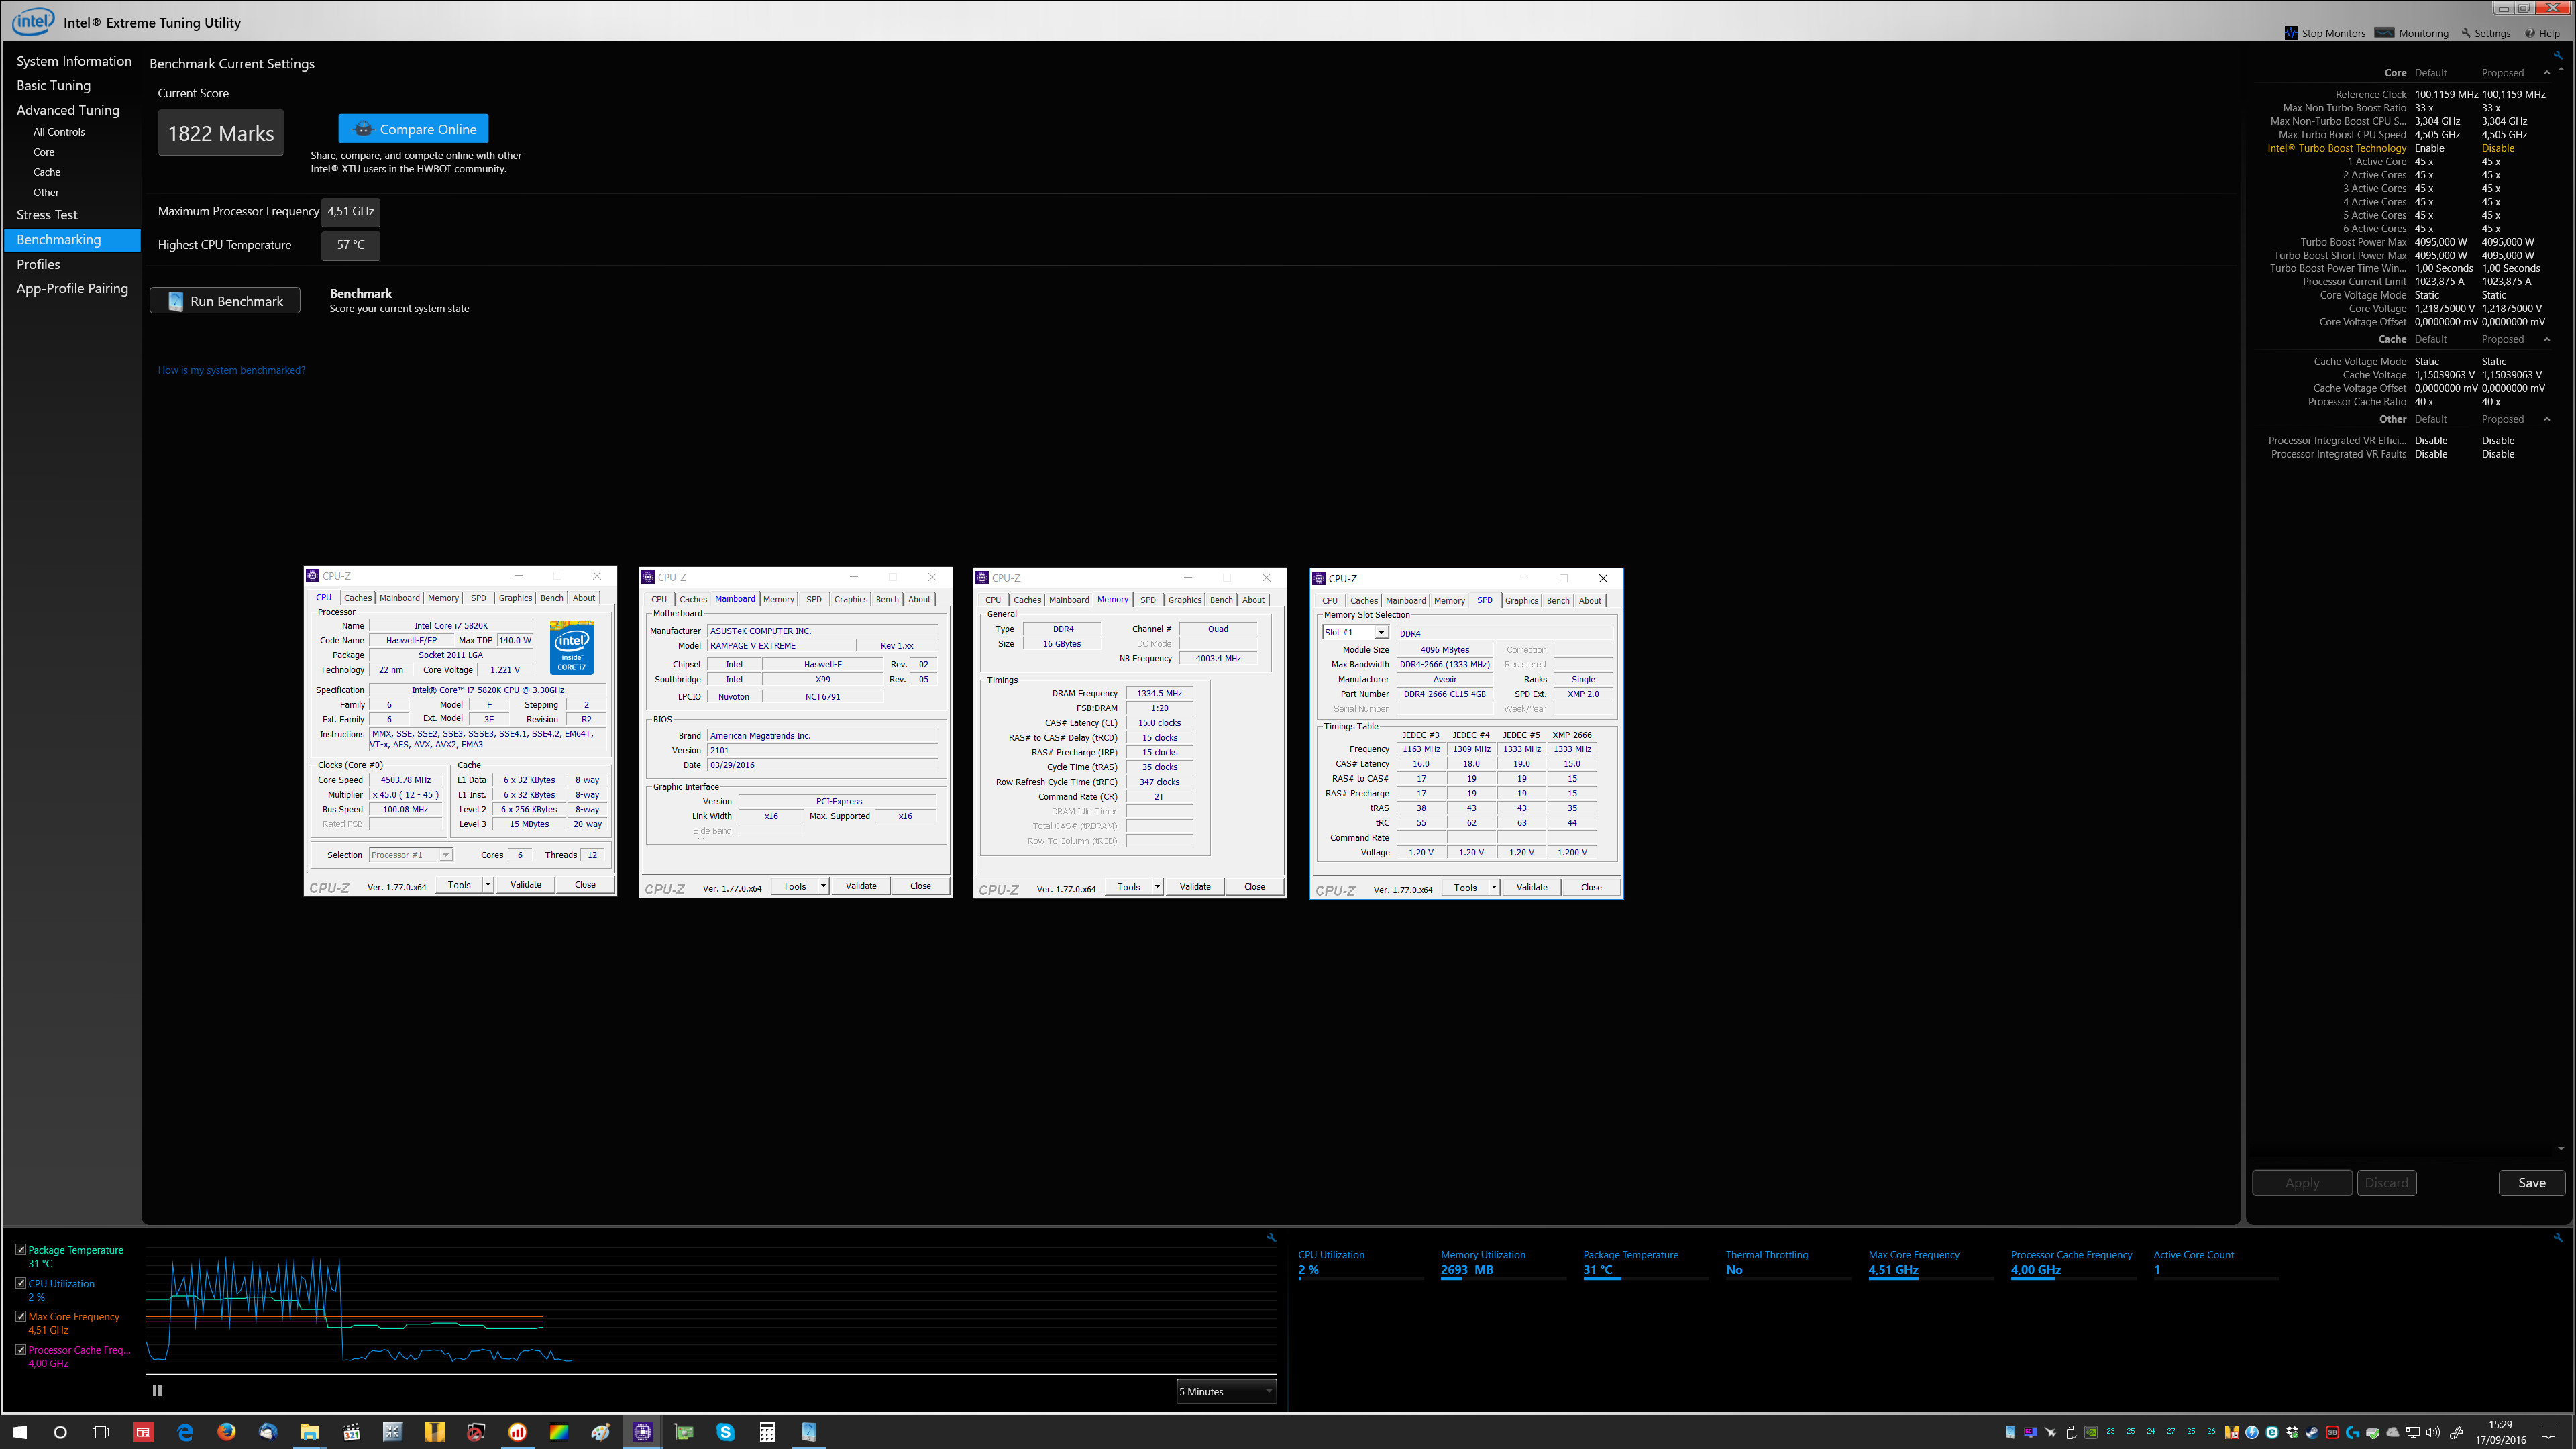The image size is (2576, 1449).
Task: Open App-Profile Pairing in the sidebar
Action: click(72, 288)
